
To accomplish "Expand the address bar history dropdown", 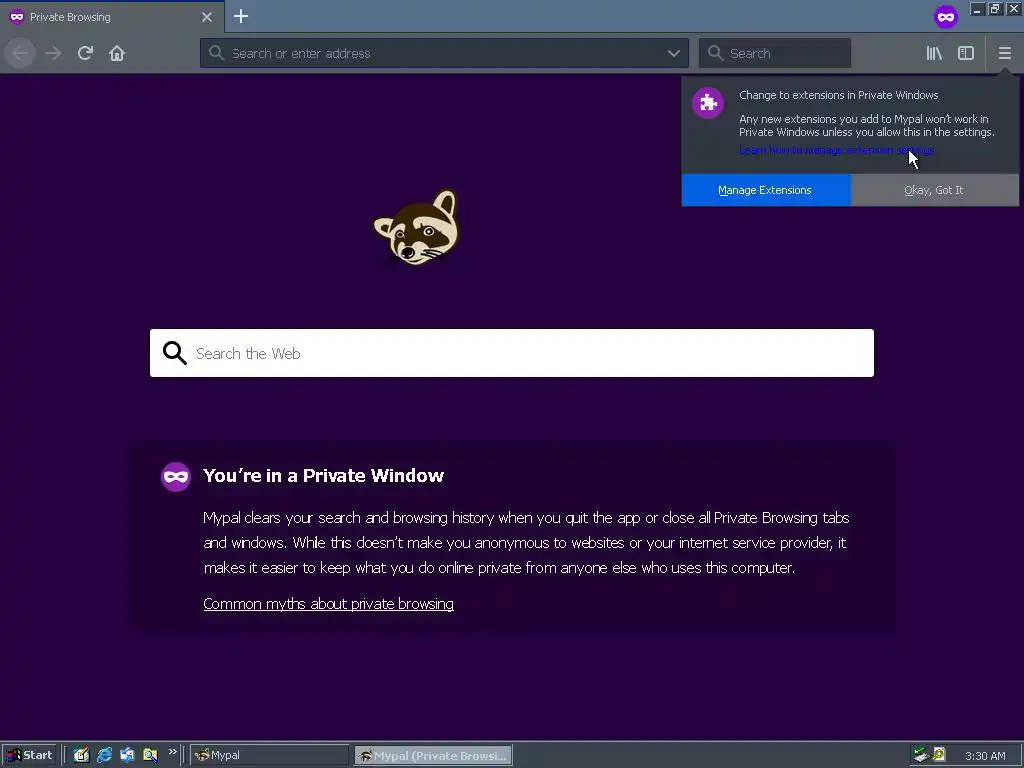I will pyautogui.click(x=674, y=53).
